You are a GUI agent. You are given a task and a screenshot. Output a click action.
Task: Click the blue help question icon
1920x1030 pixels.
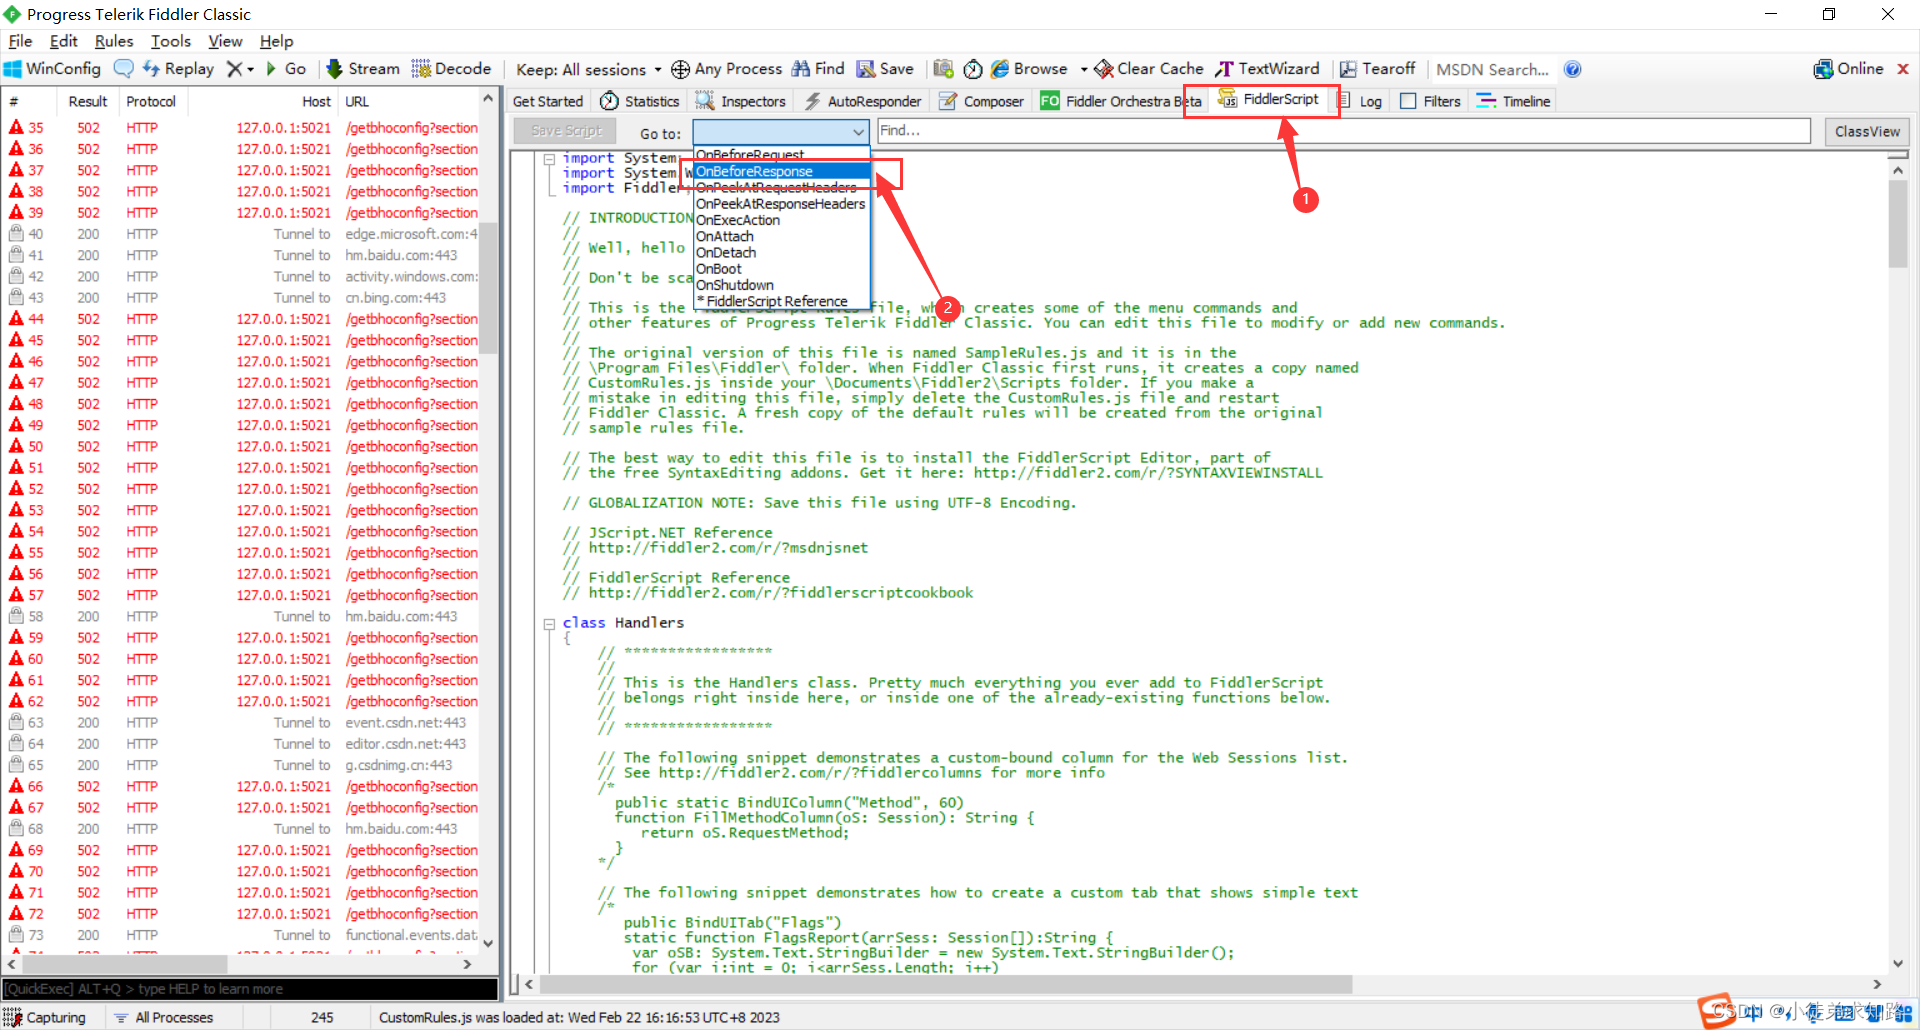1572,69
